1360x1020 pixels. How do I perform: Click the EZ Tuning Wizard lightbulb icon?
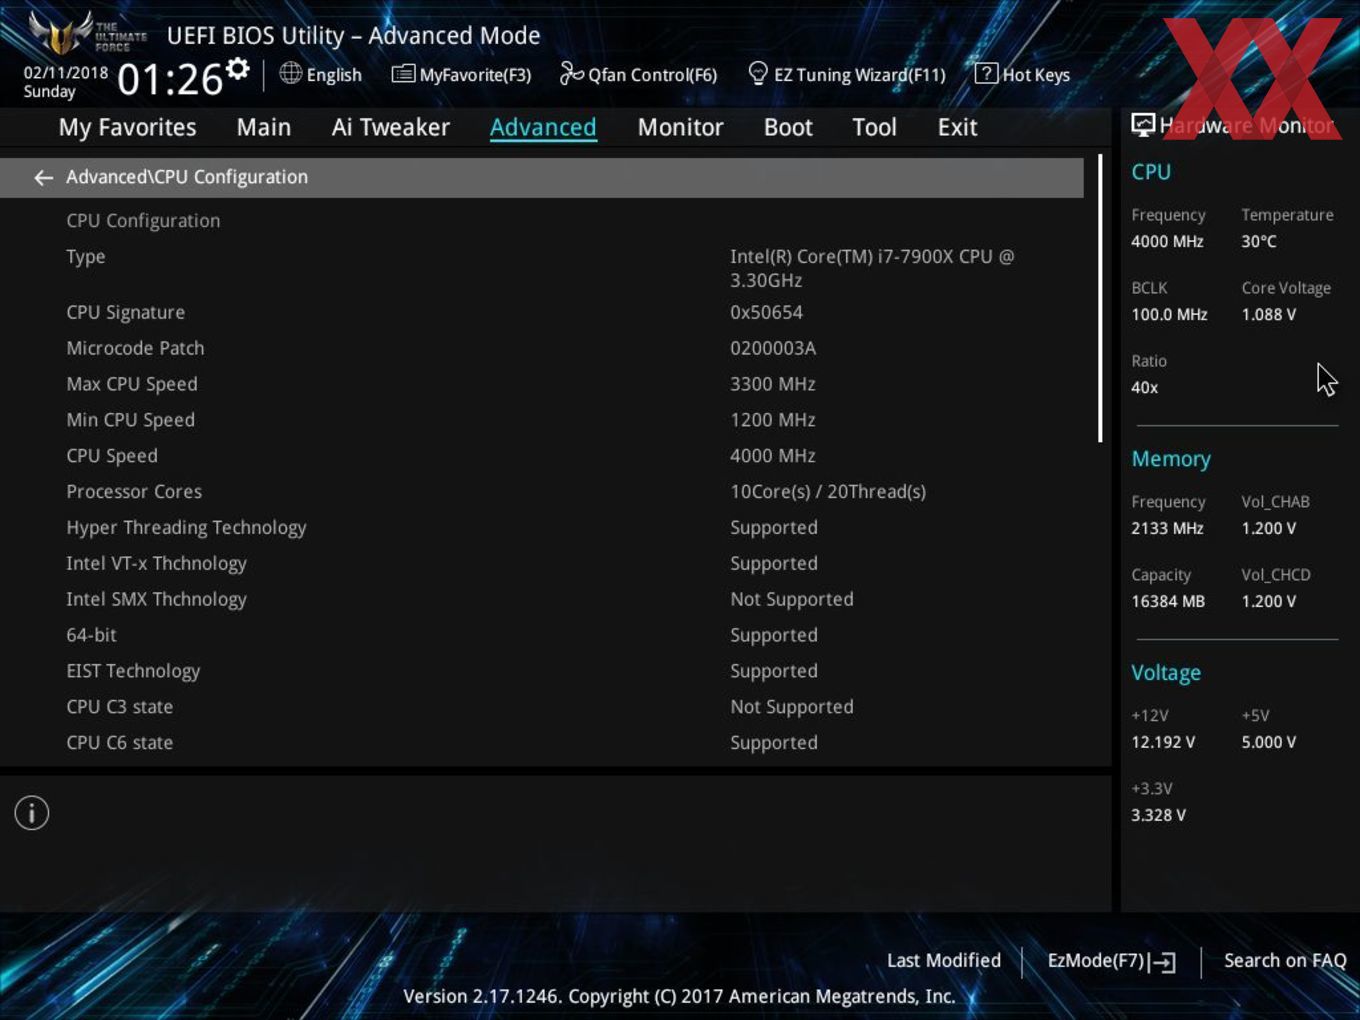click(x=758, y=73)
